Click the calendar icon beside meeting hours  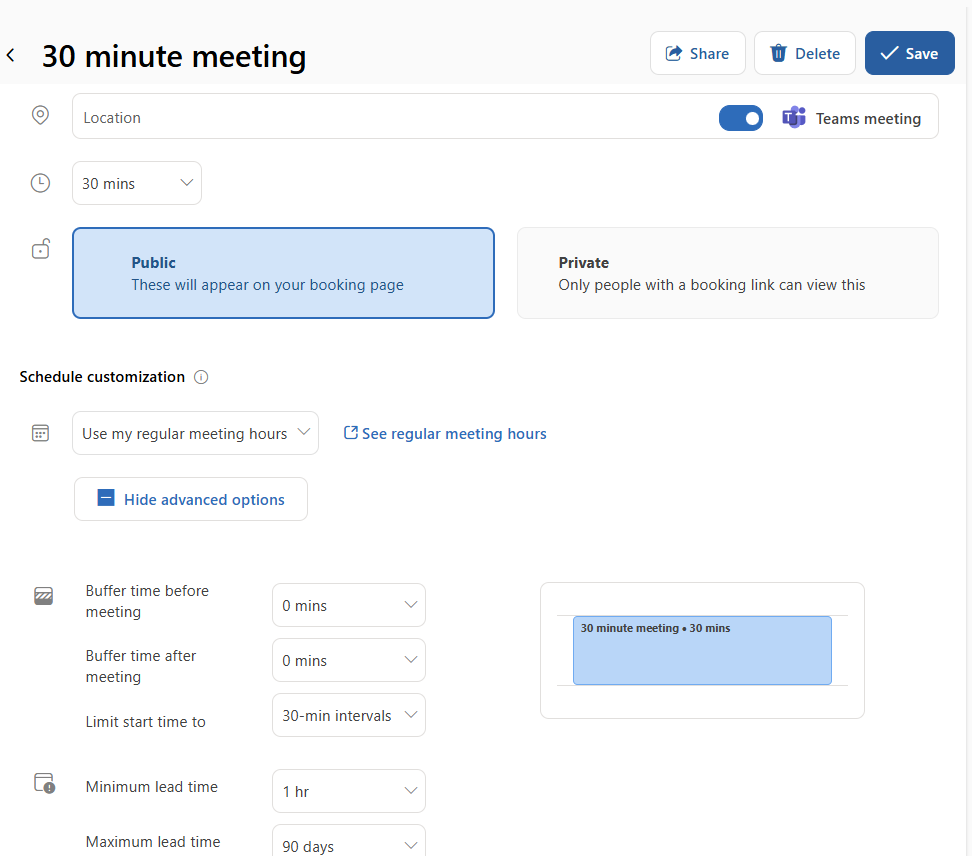(40, 433)
